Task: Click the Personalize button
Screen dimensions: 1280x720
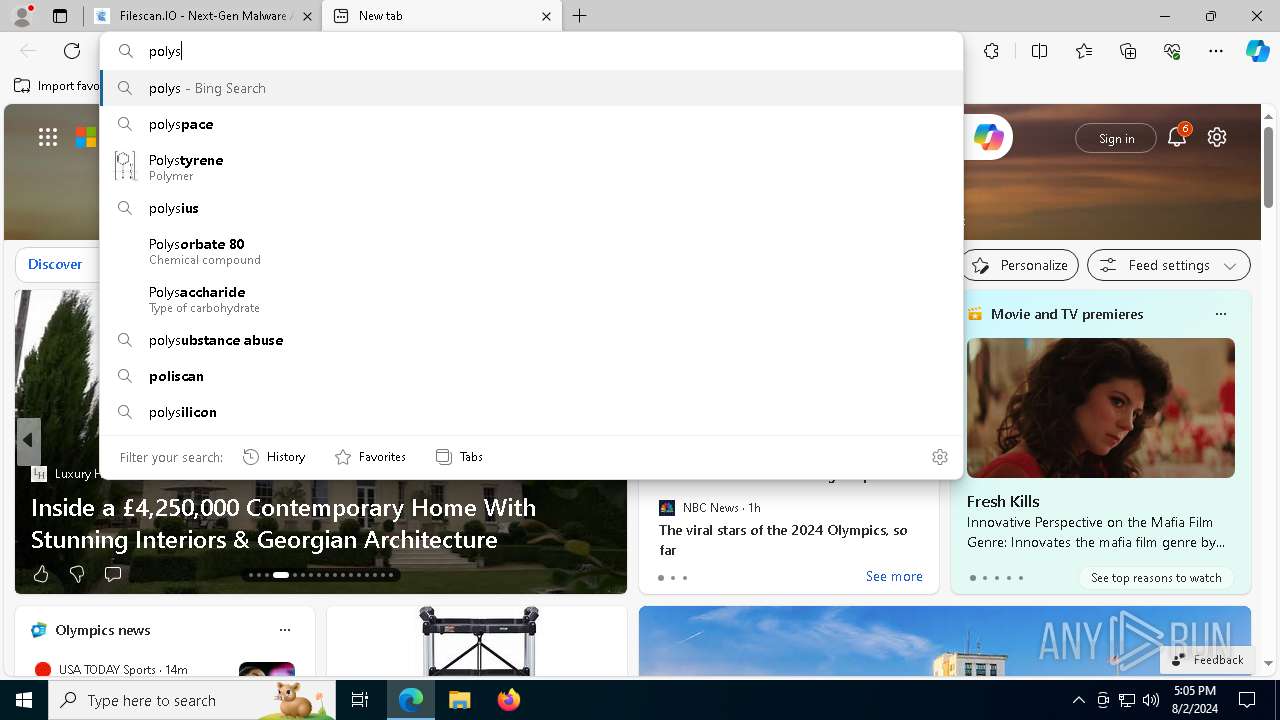Action: tap(1020, 265)
